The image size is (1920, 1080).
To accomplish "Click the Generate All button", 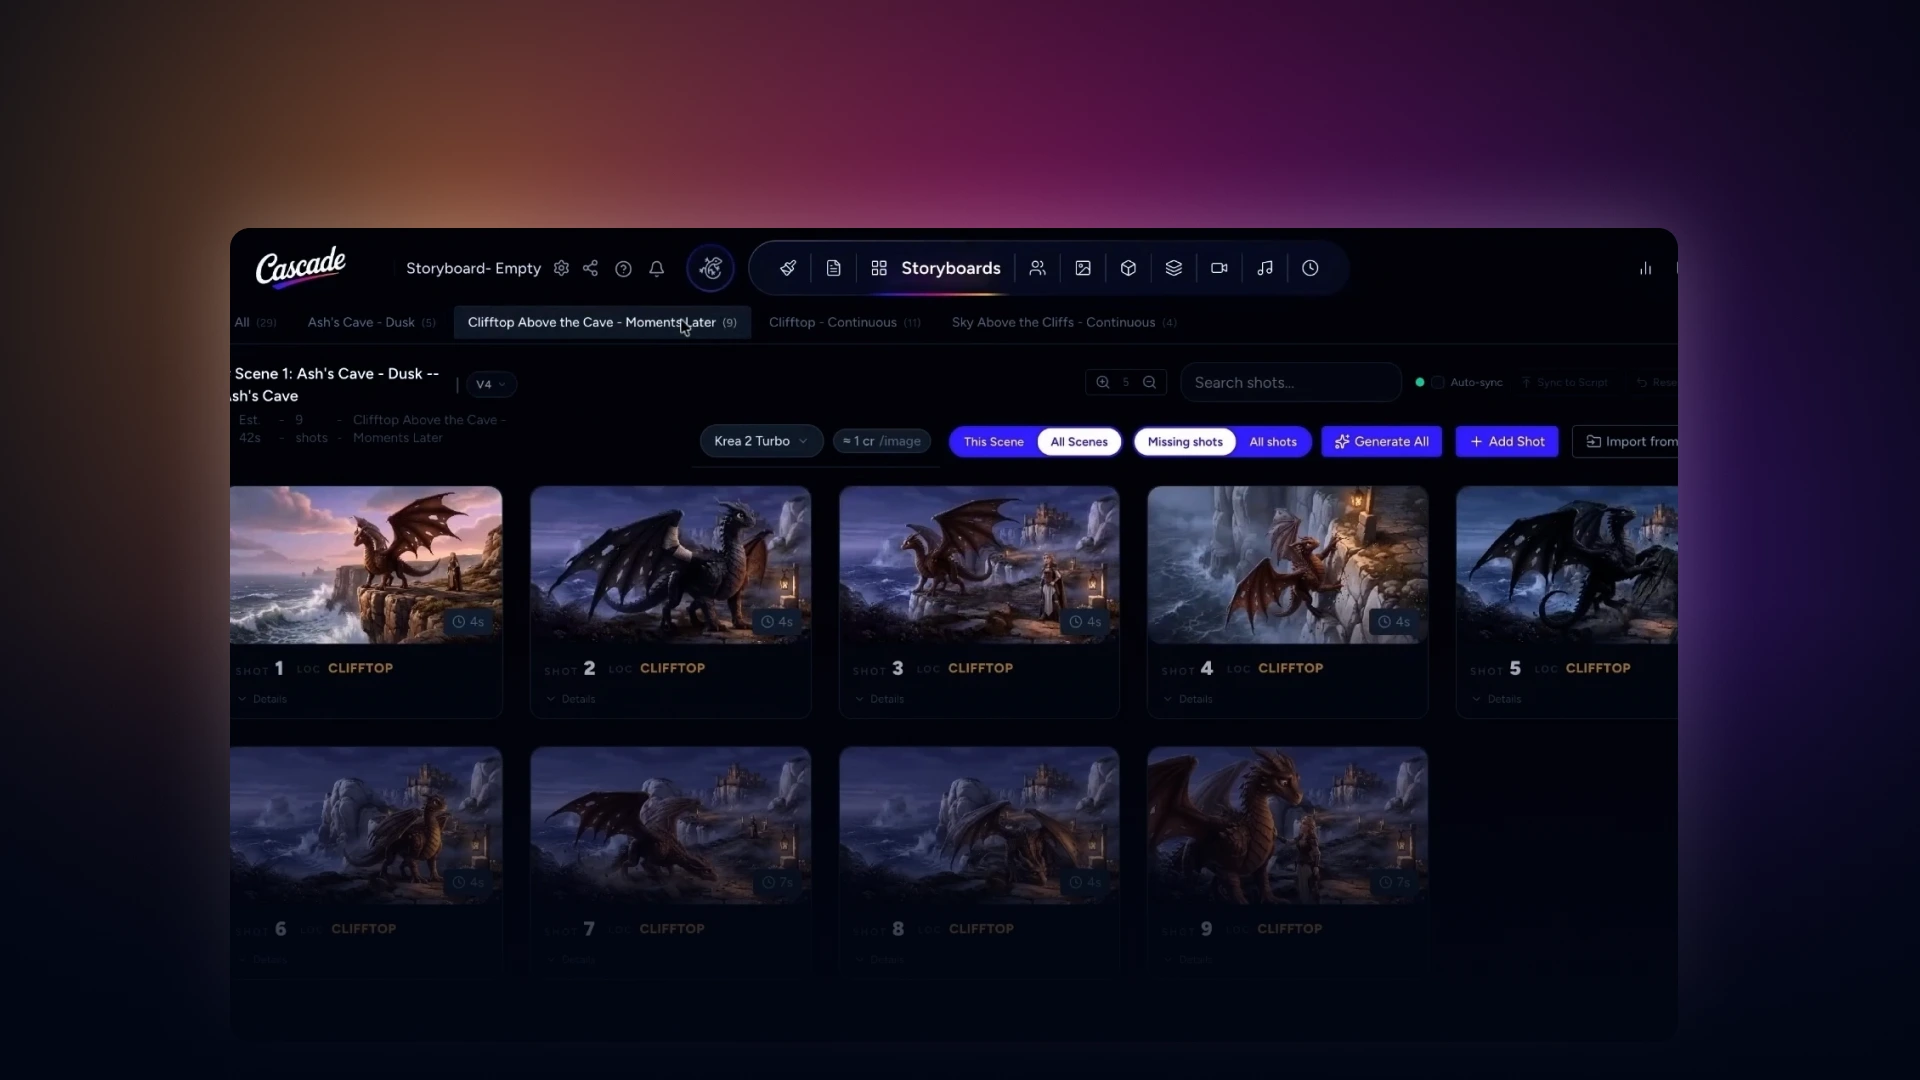I will (1381, 442).
